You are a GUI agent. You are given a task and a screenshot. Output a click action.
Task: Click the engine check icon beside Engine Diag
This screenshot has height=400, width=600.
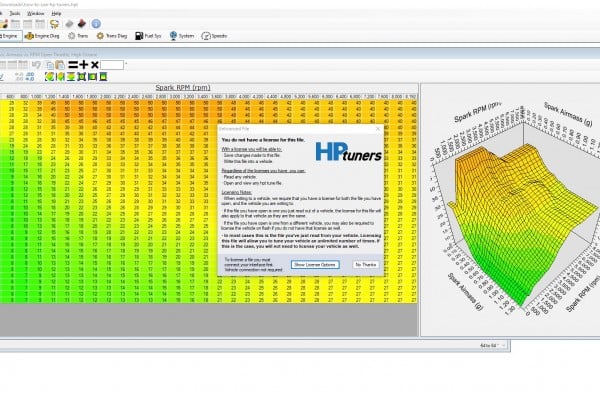[29, 36]
